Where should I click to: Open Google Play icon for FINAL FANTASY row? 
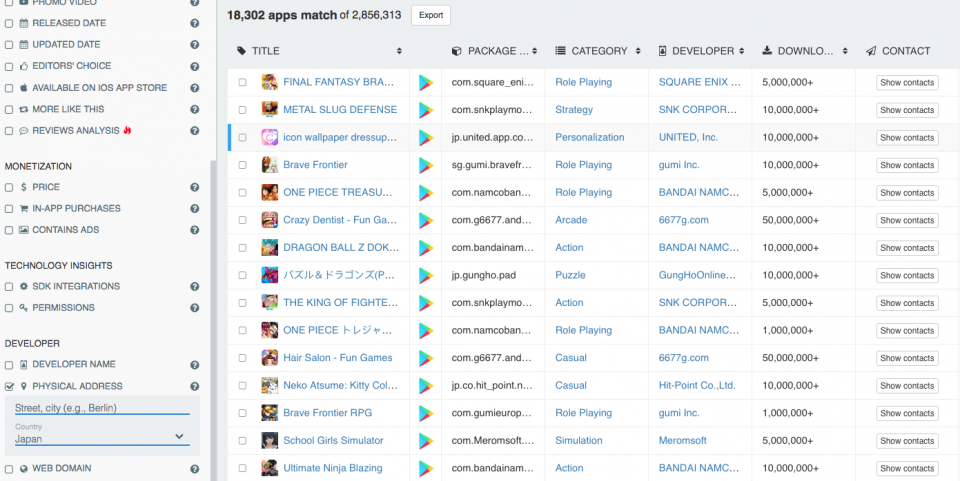pos(426,83)
